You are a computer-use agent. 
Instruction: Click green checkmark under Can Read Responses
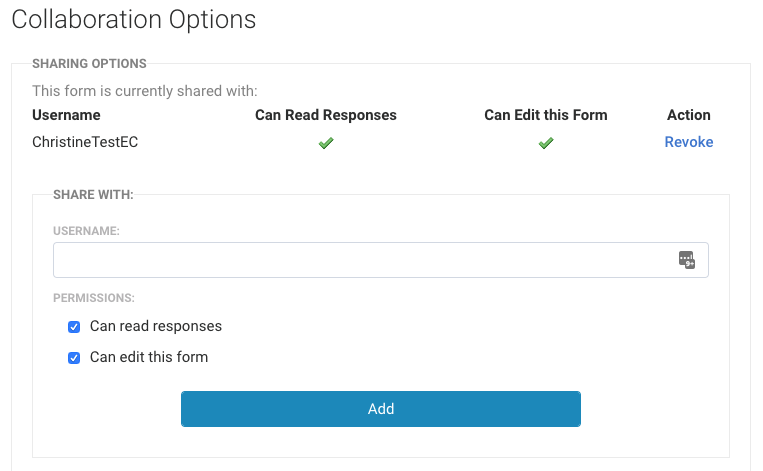(326, 143)
